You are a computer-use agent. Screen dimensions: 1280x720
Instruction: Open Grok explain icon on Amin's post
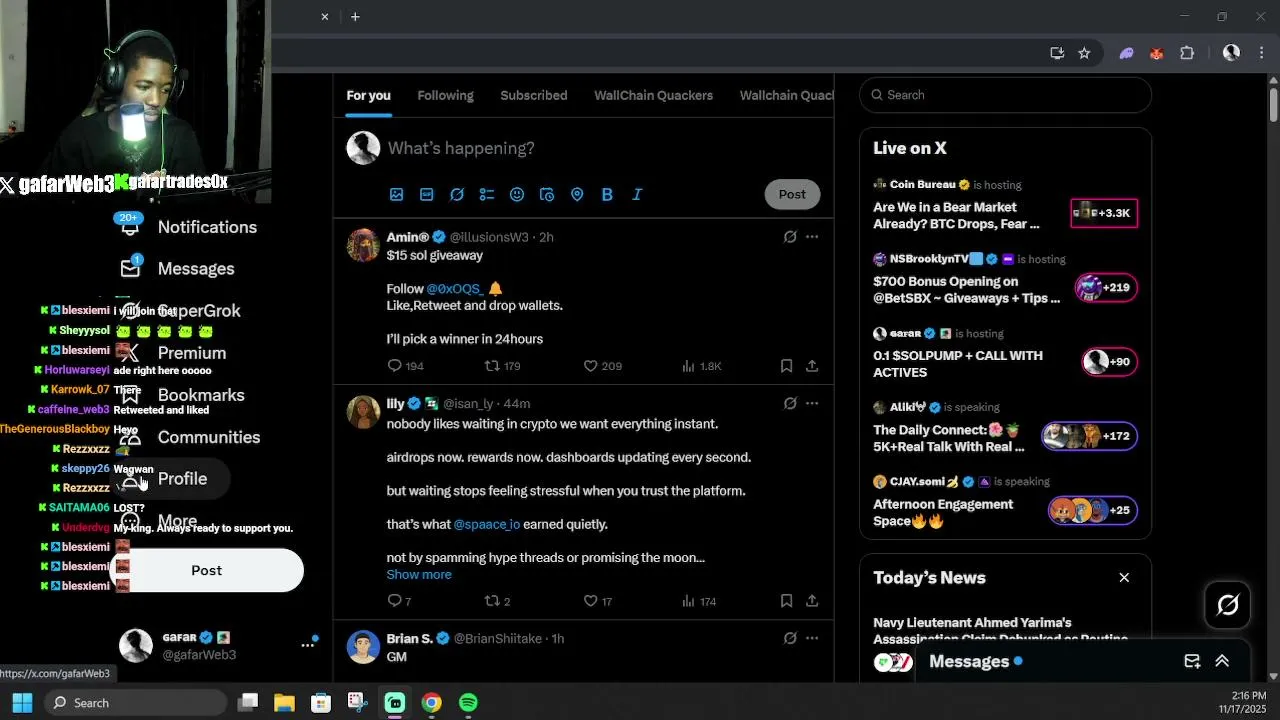[790, 237]
